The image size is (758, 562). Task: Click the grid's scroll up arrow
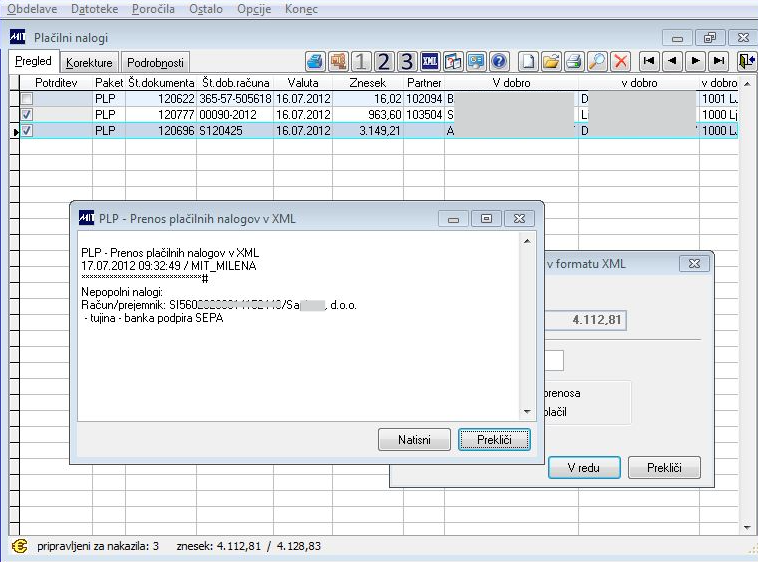pos(747,84)
